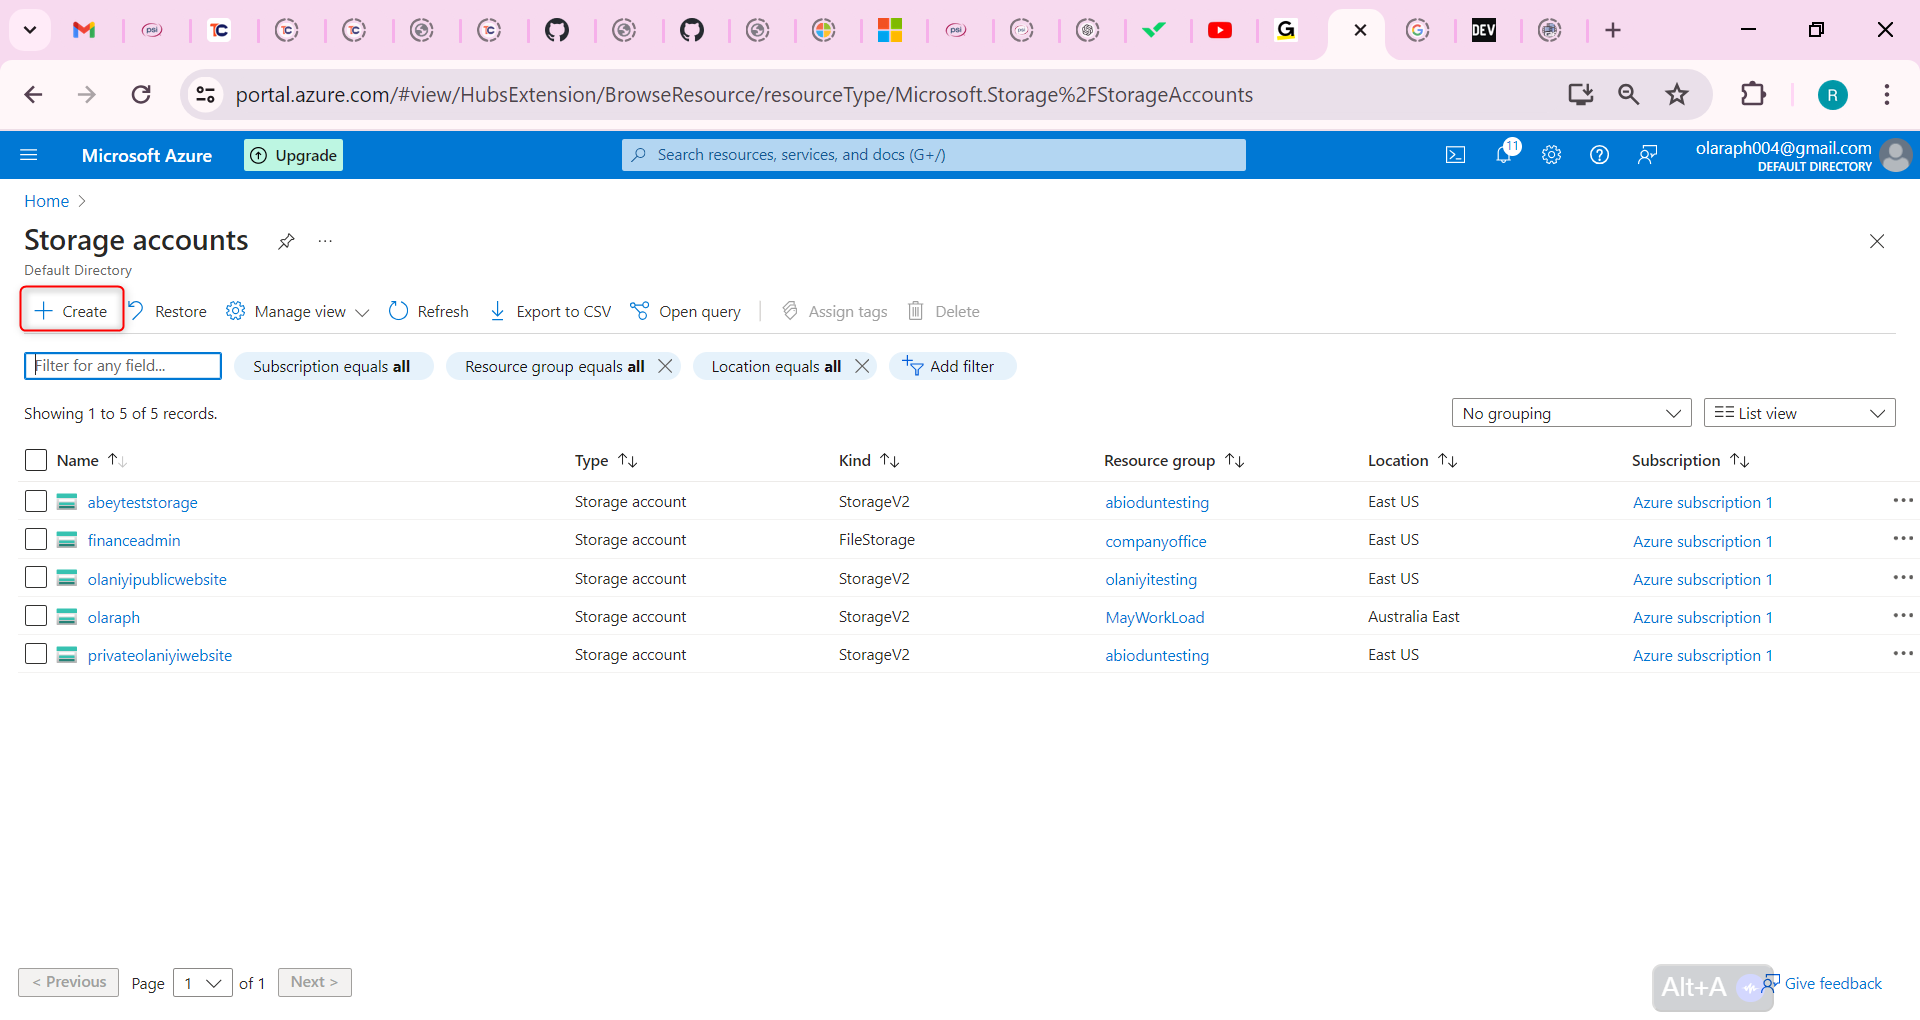
Task: Select the olaraph storage account checkbox
Action: pyautogui.click(x=36, y=616)
